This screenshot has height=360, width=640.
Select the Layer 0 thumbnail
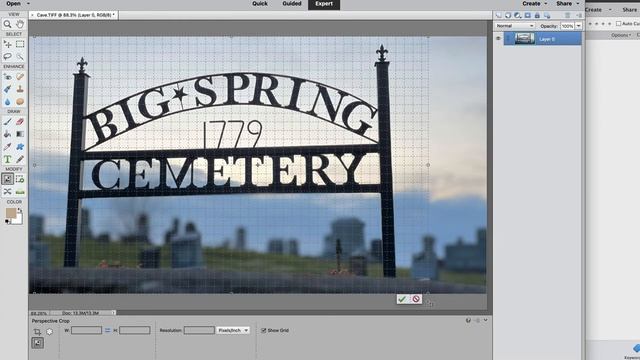524,38
